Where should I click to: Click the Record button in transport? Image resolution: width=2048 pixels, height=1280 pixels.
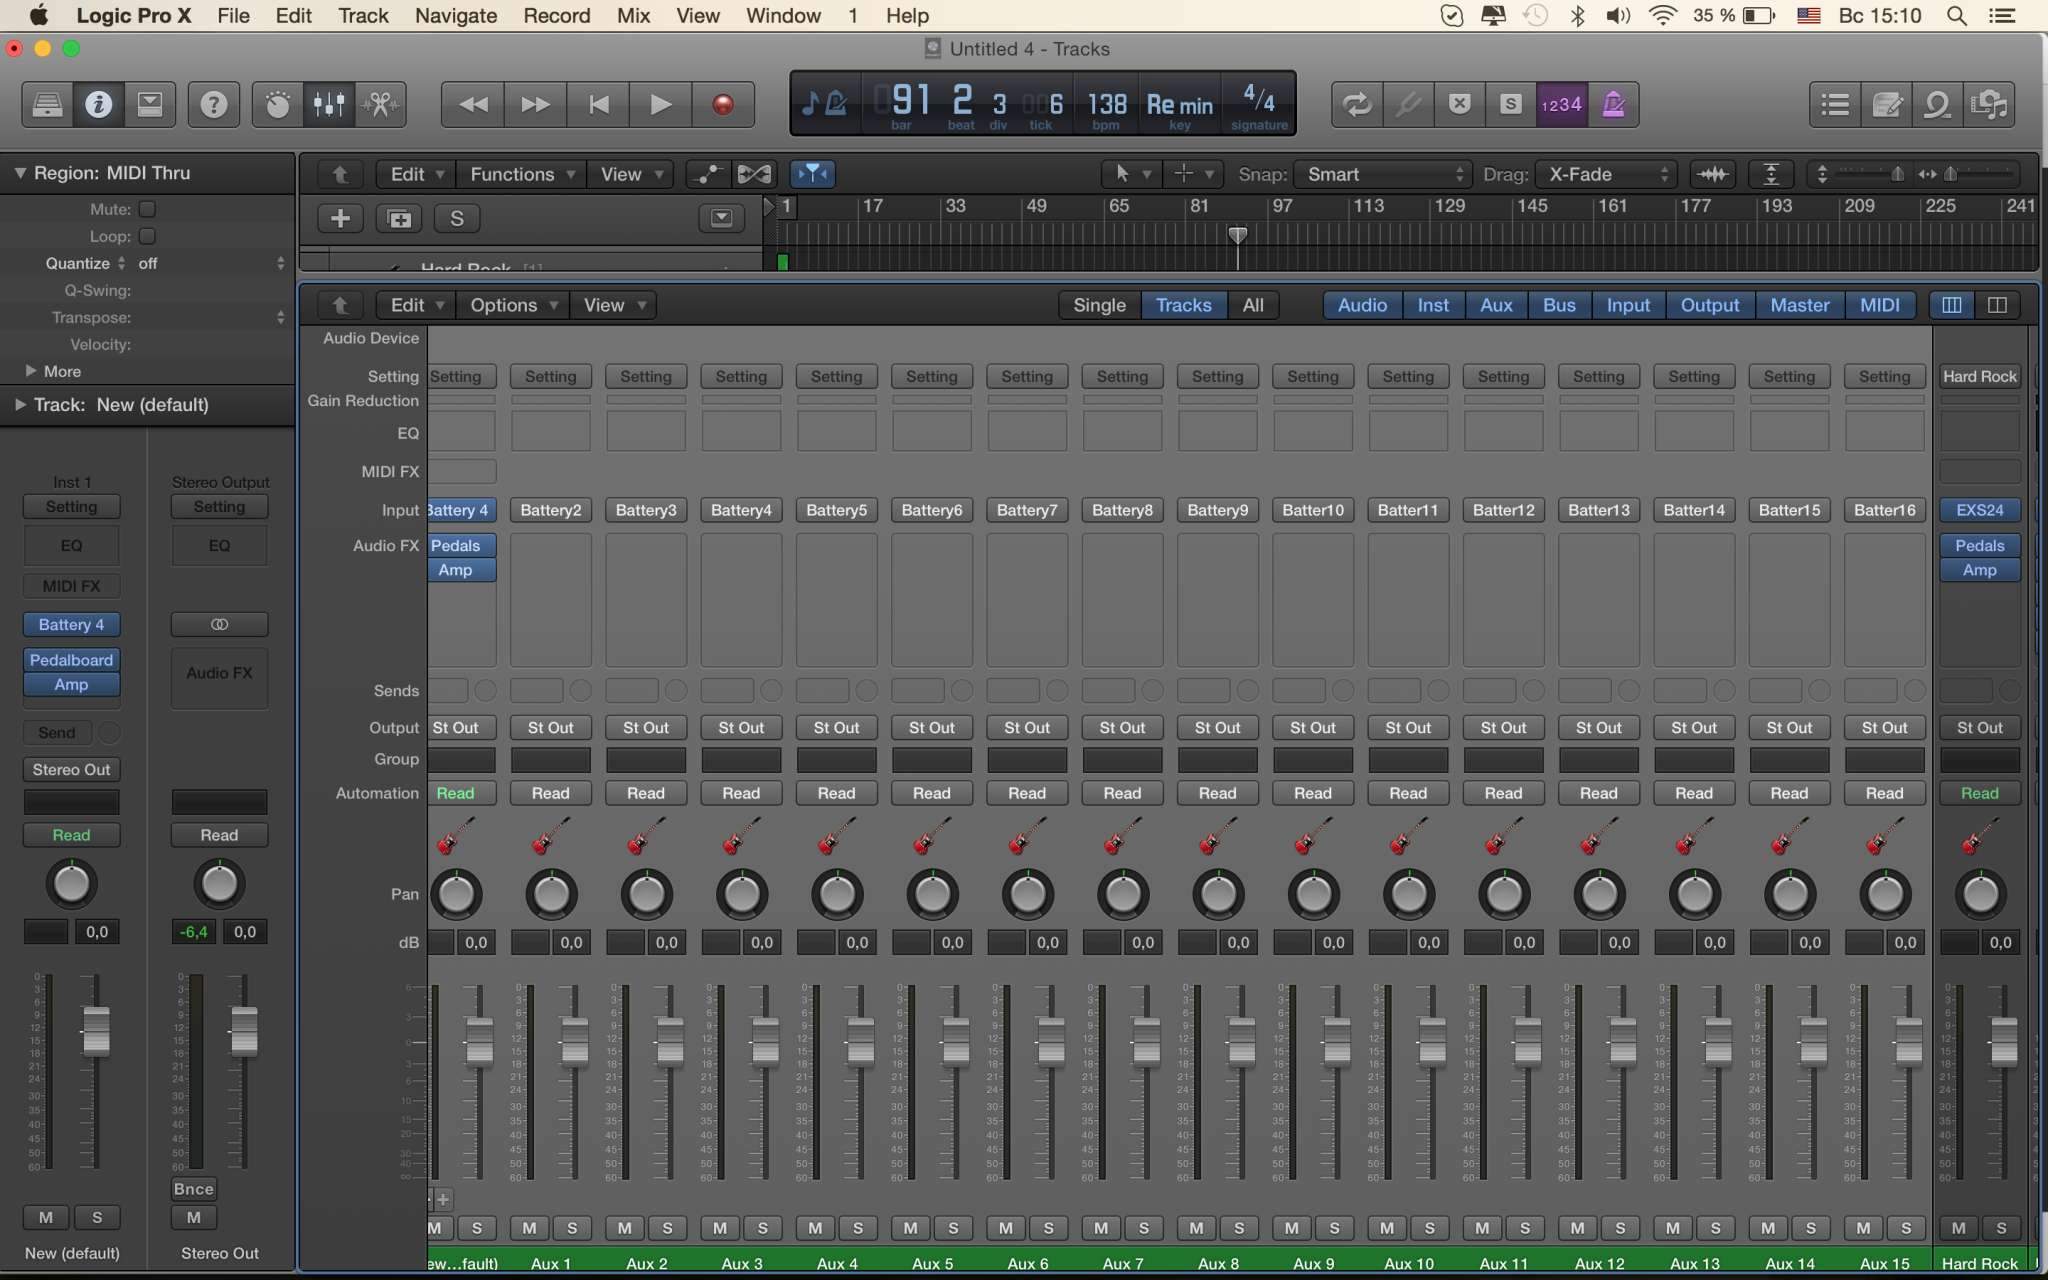point(722,104)
